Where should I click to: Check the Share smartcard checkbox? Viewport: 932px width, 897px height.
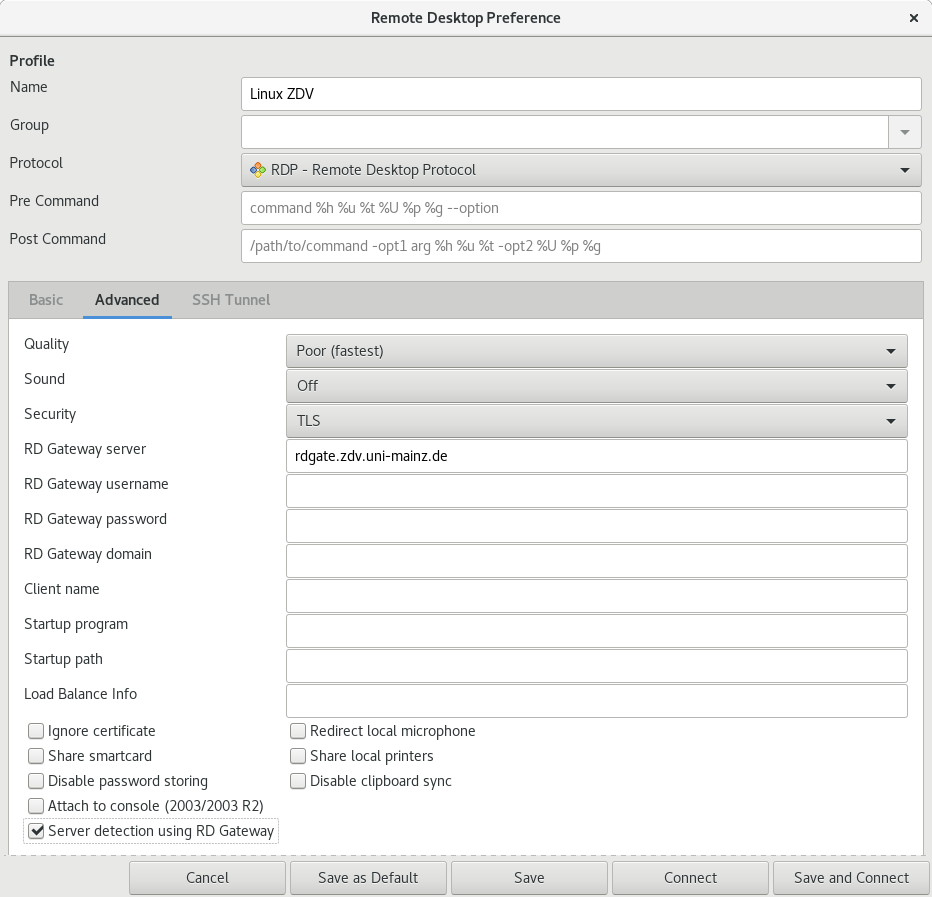(36, 756)
